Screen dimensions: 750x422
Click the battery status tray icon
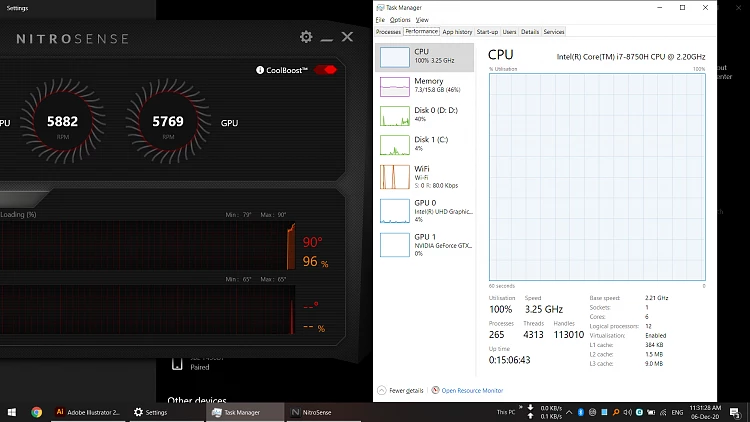pos(651,412)
